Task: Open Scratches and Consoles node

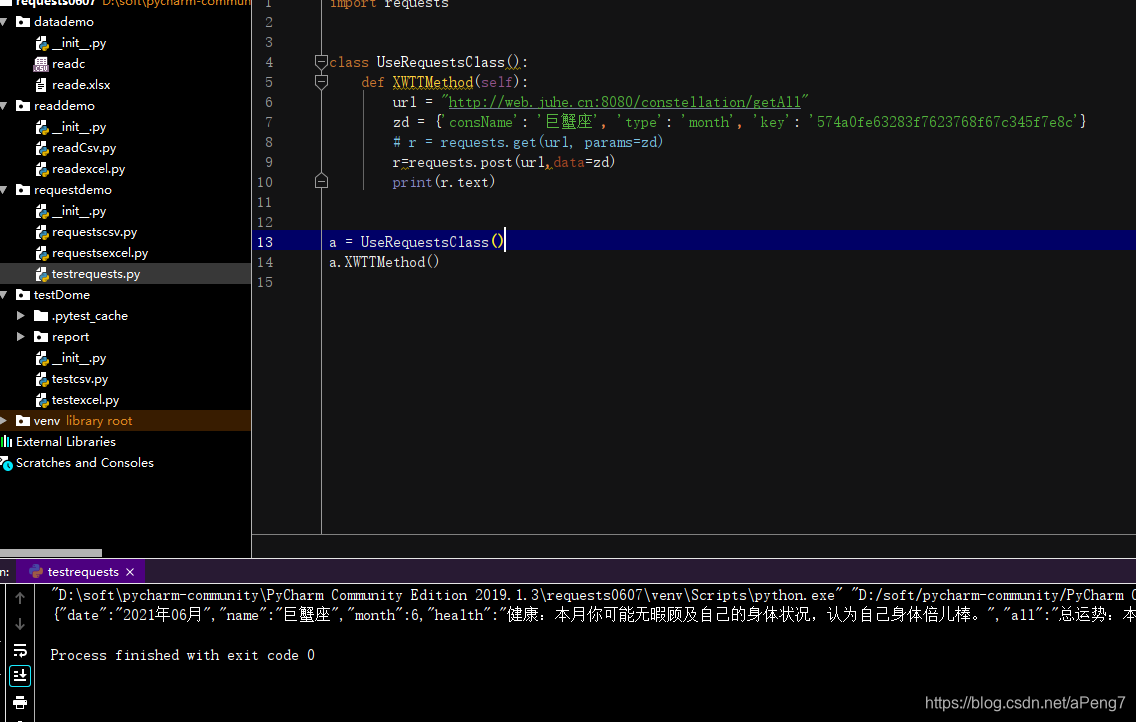Action: pos(85,463)
